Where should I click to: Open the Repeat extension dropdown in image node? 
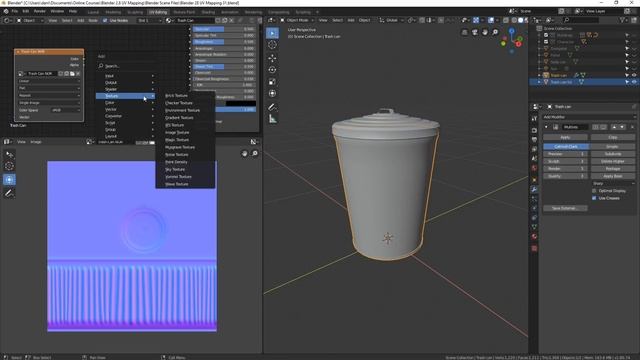(x=49, y=96)
